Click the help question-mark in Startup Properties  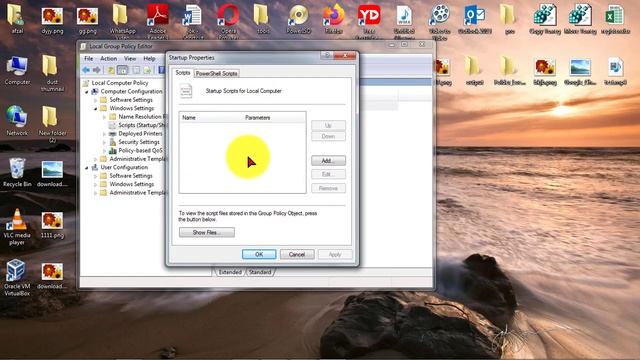coord(327,56)
